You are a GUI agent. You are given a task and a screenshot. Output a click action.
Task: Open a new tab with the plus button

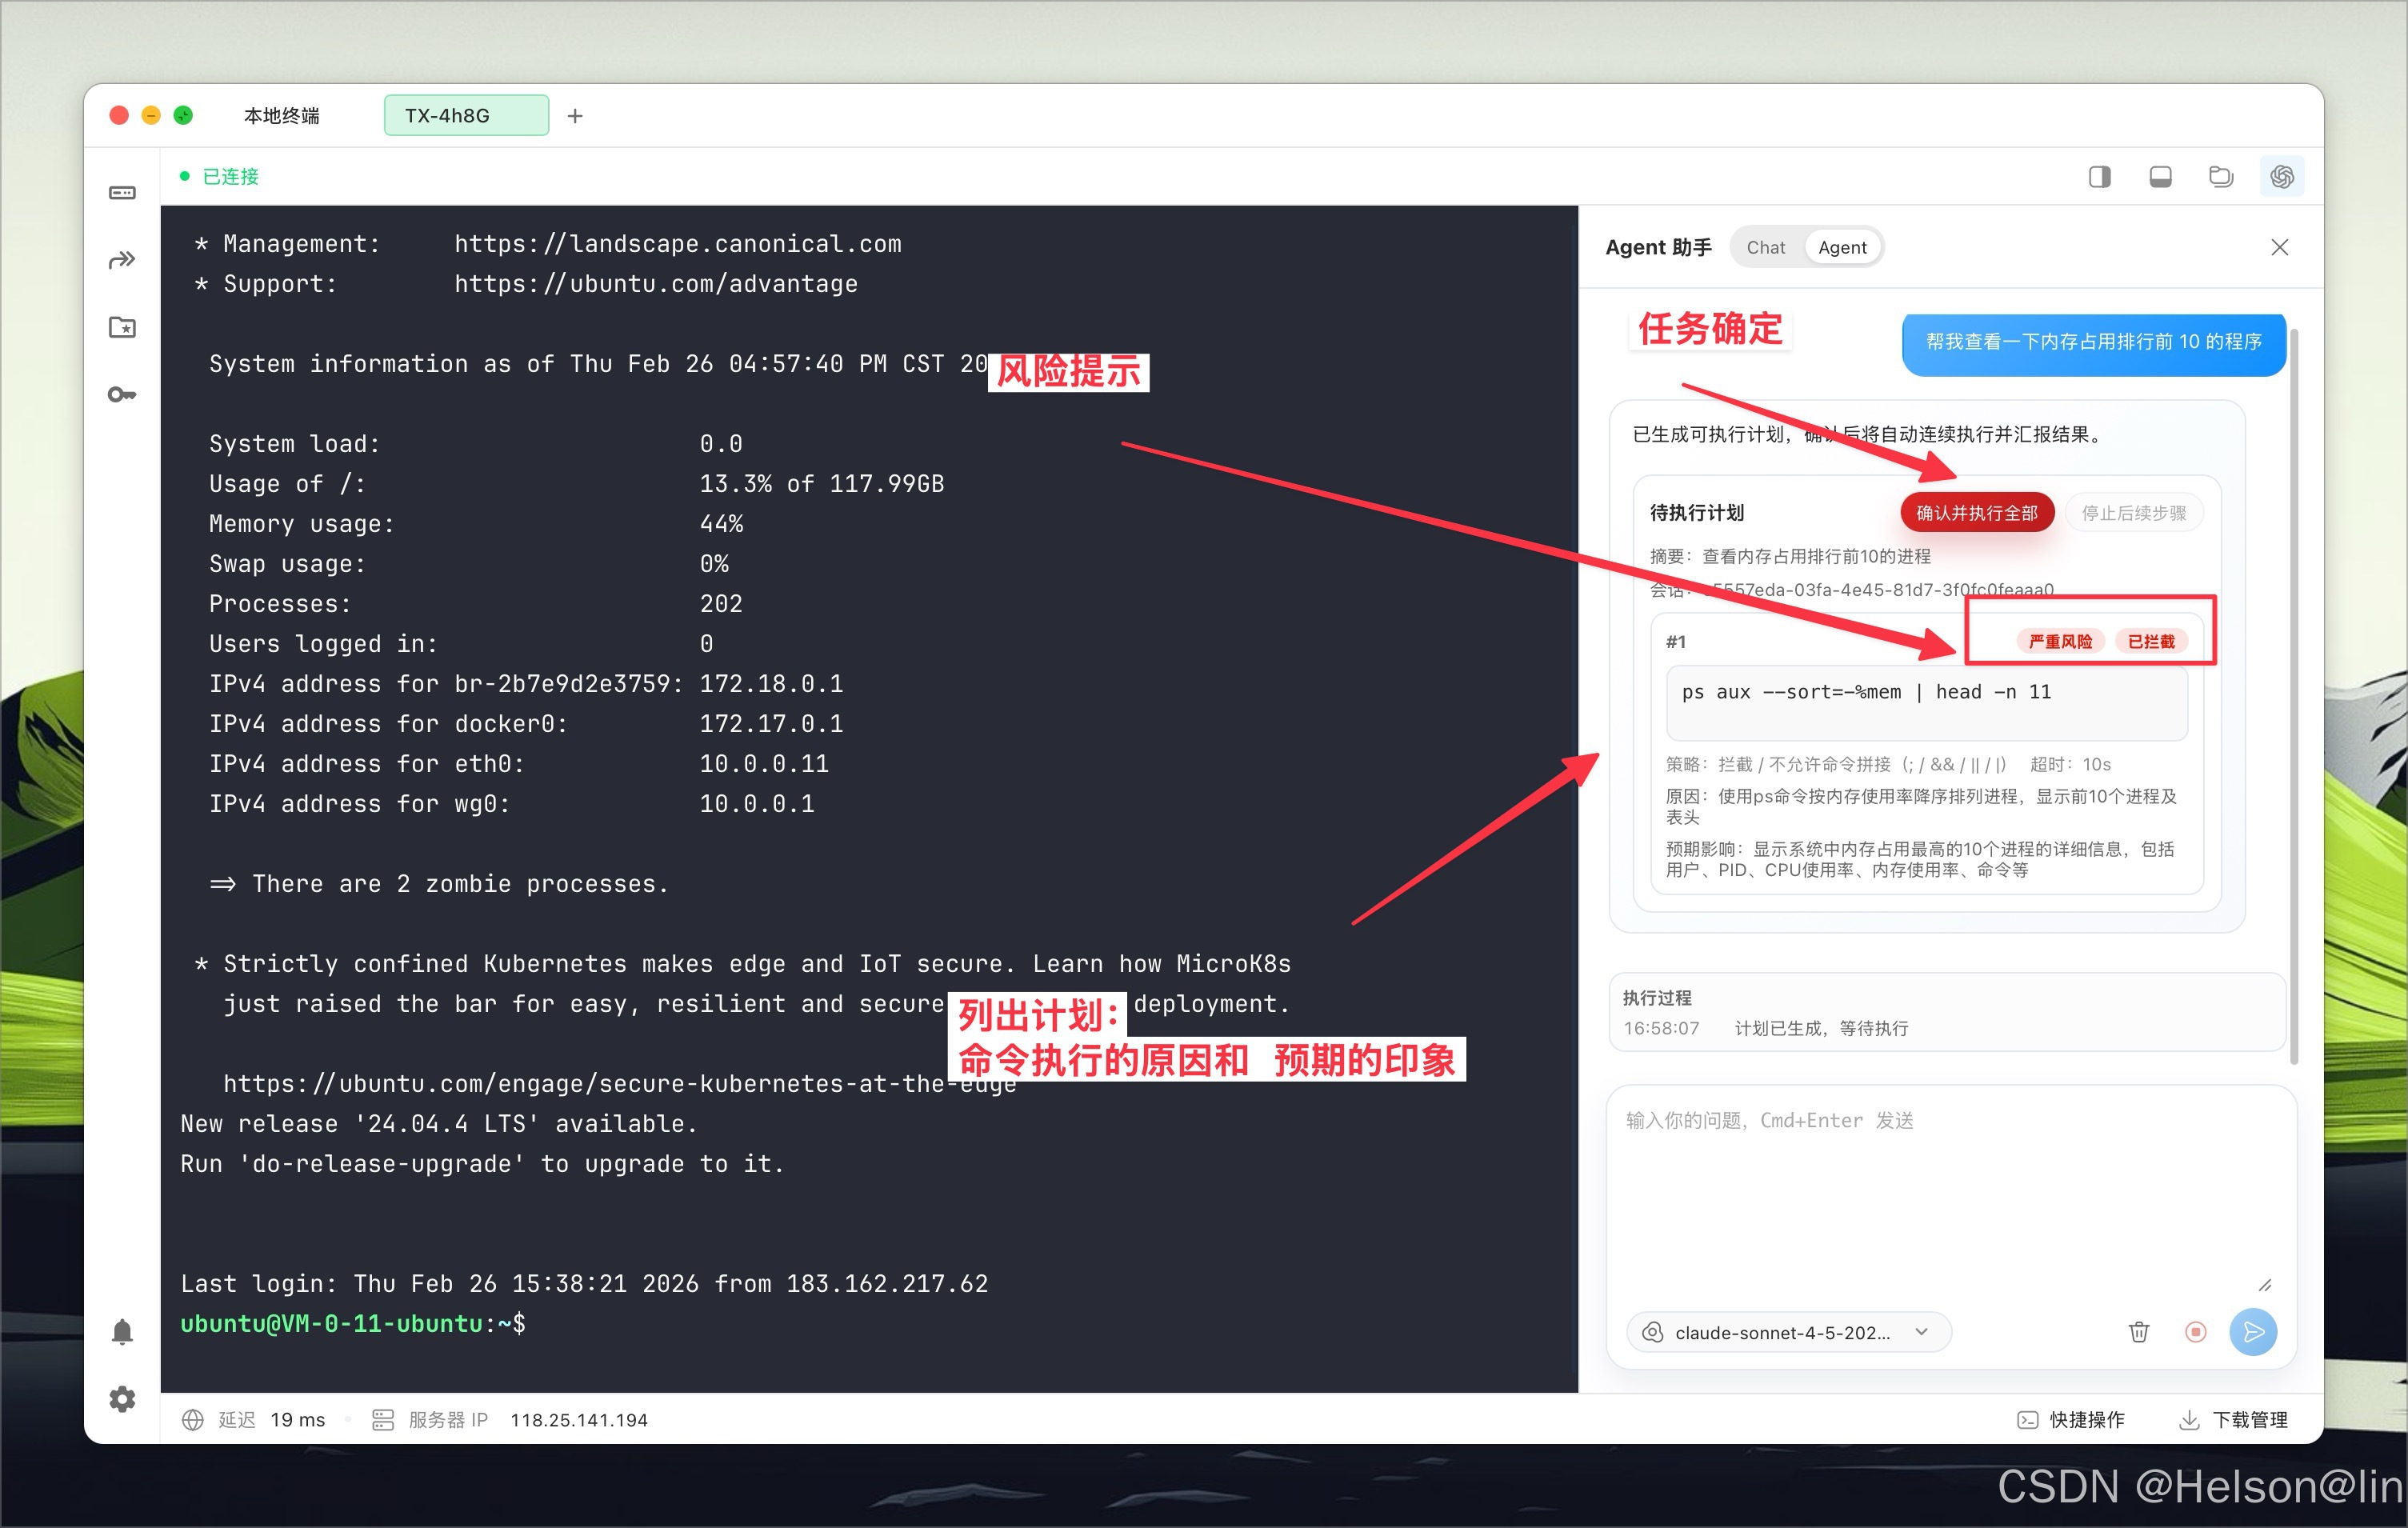tap(575, 116)
